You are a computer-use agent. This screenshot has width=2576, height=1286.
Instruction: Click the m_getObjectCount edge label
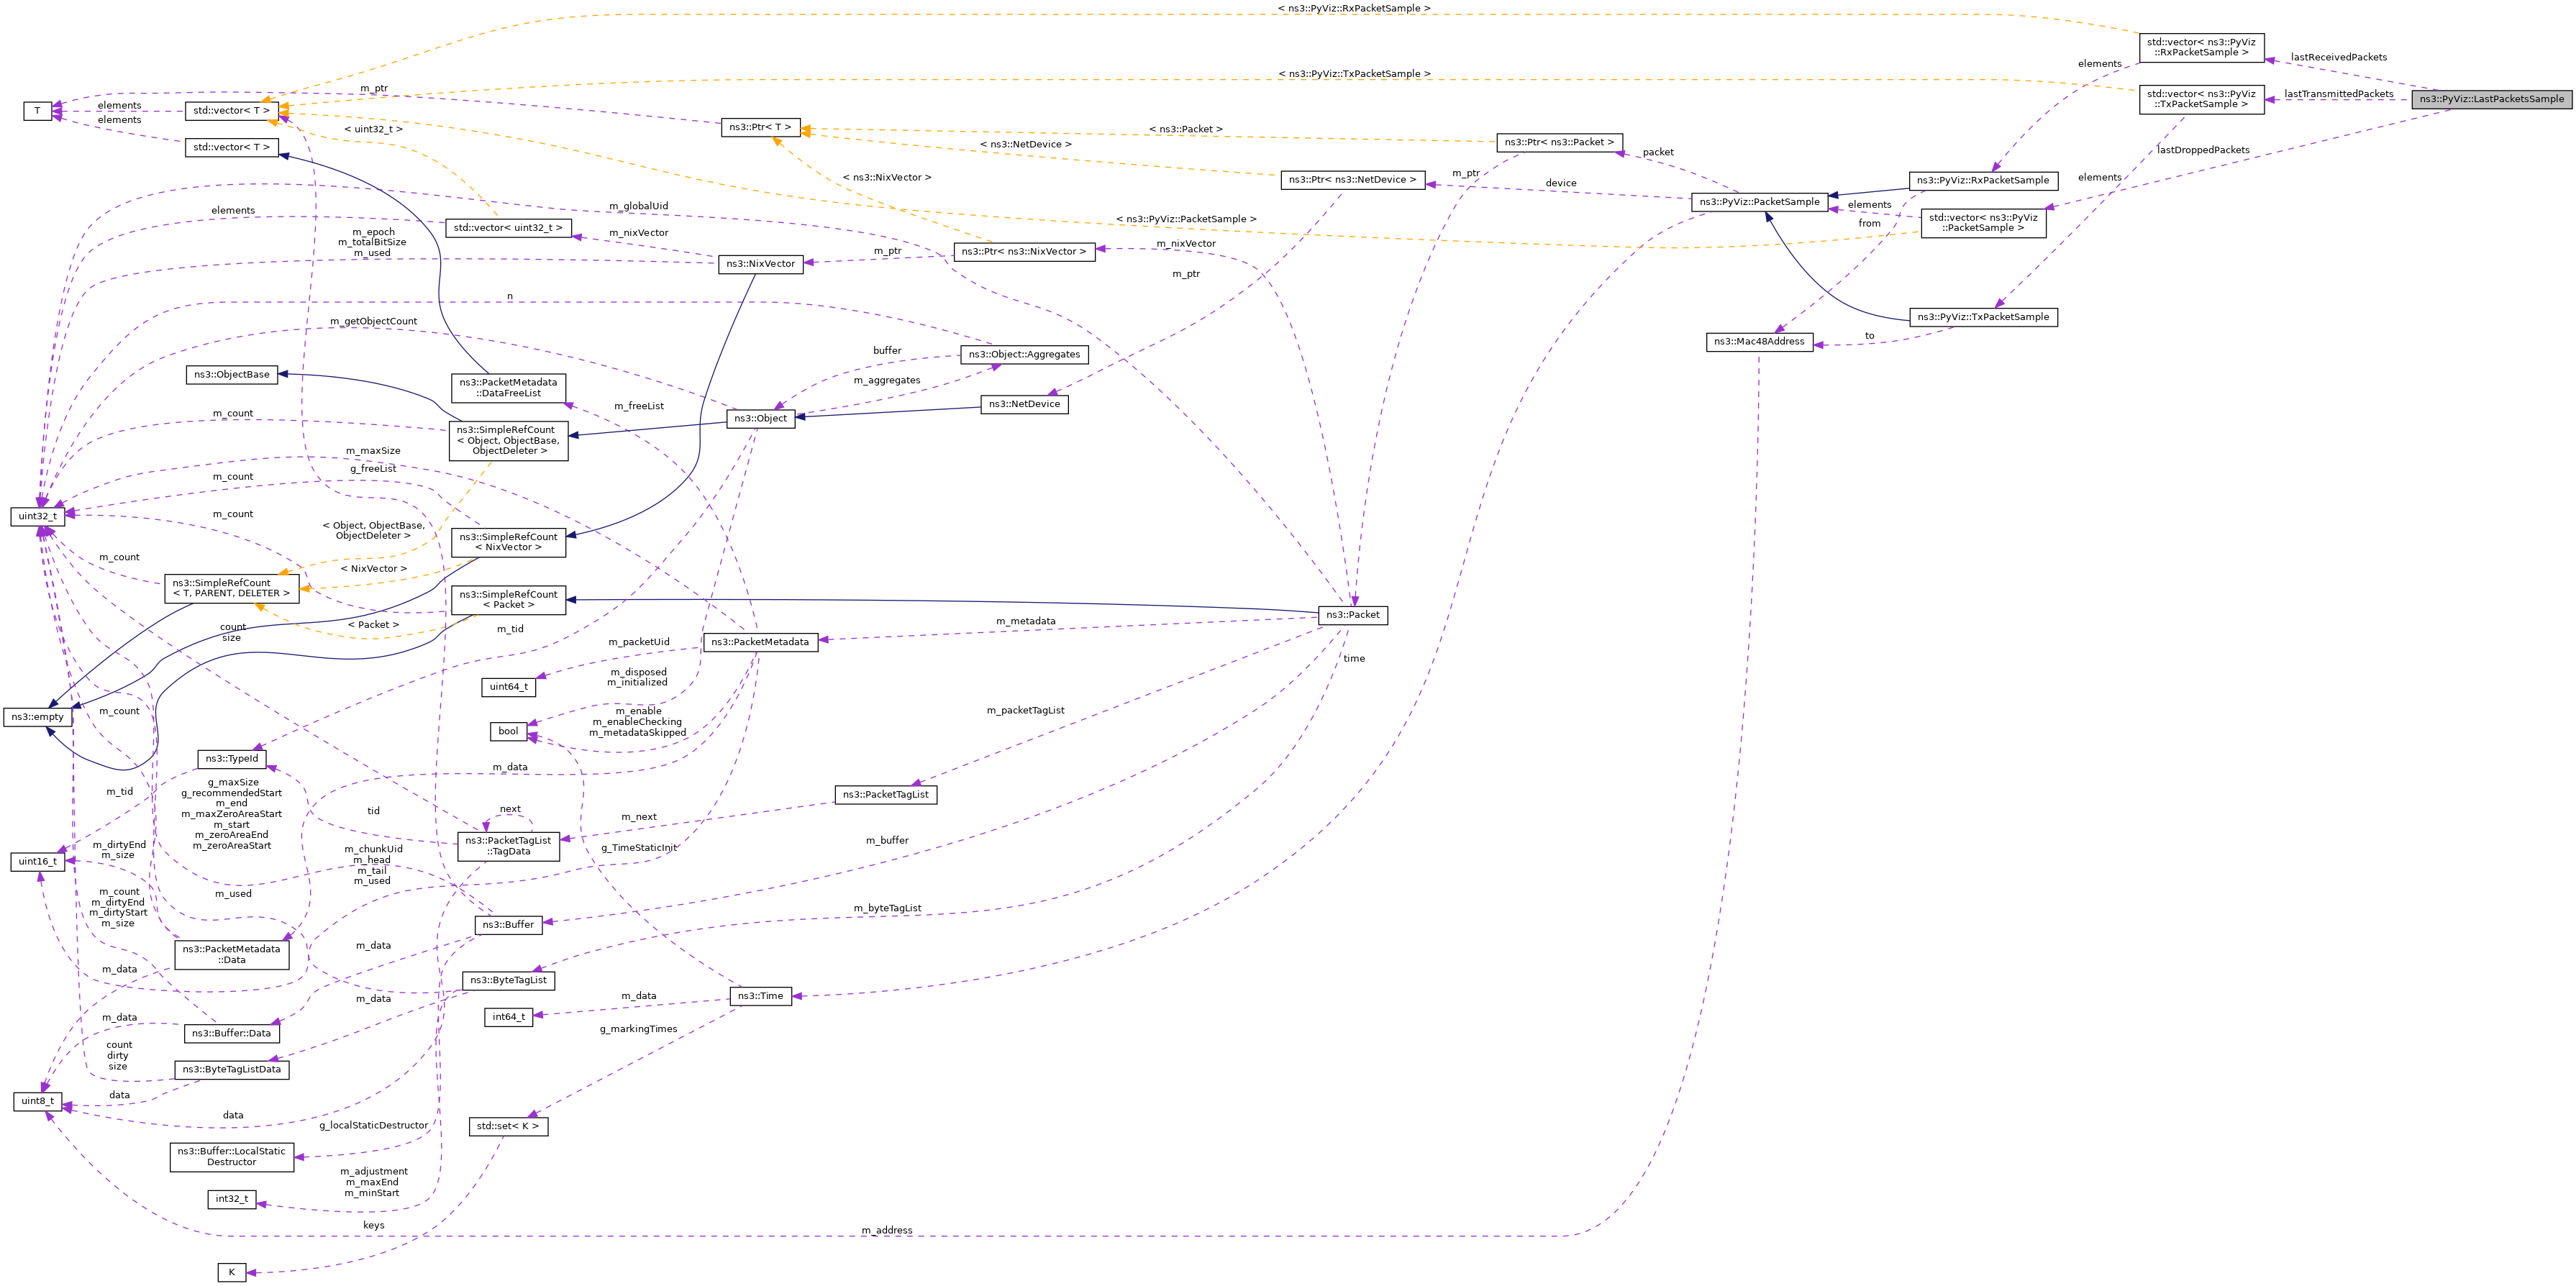(x=373, y=321)
